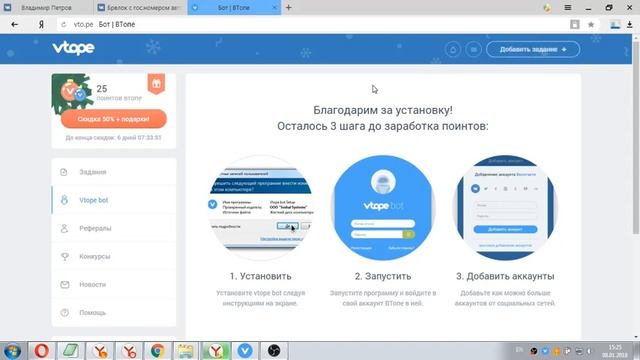Open notifications bell icon in header
640x360 pixels.
tap(453, 49)
